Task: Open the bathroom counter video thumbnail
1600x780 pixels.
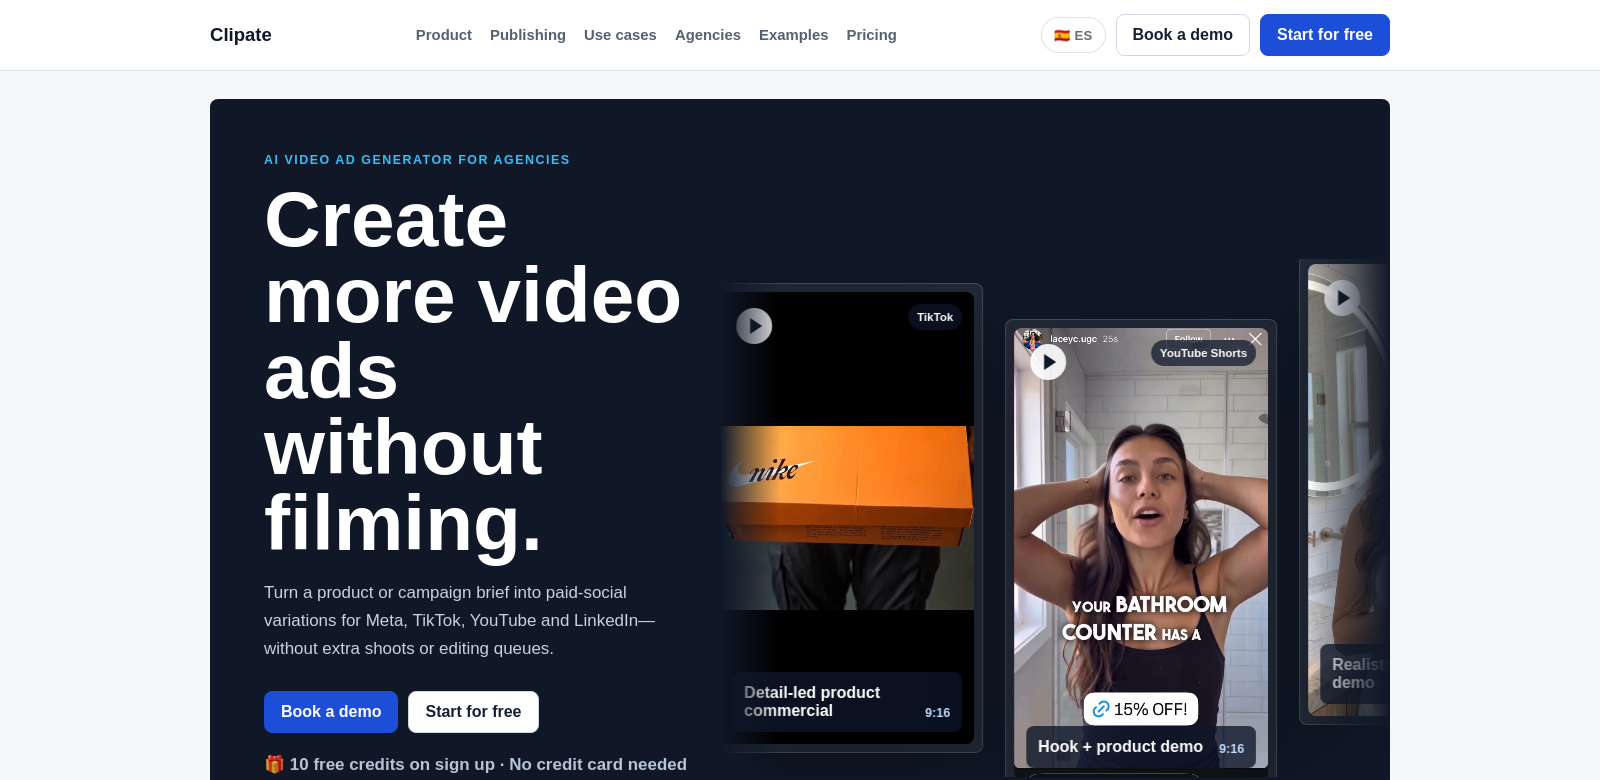Action: click(x=1141, y=548)
